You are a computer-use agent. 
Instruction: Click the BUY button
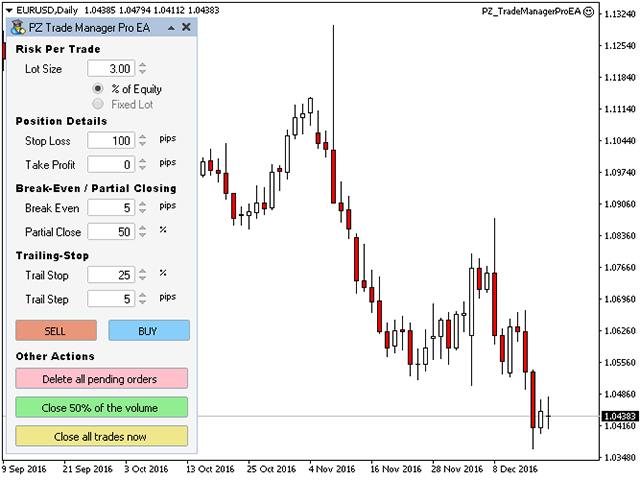[149, 331]
